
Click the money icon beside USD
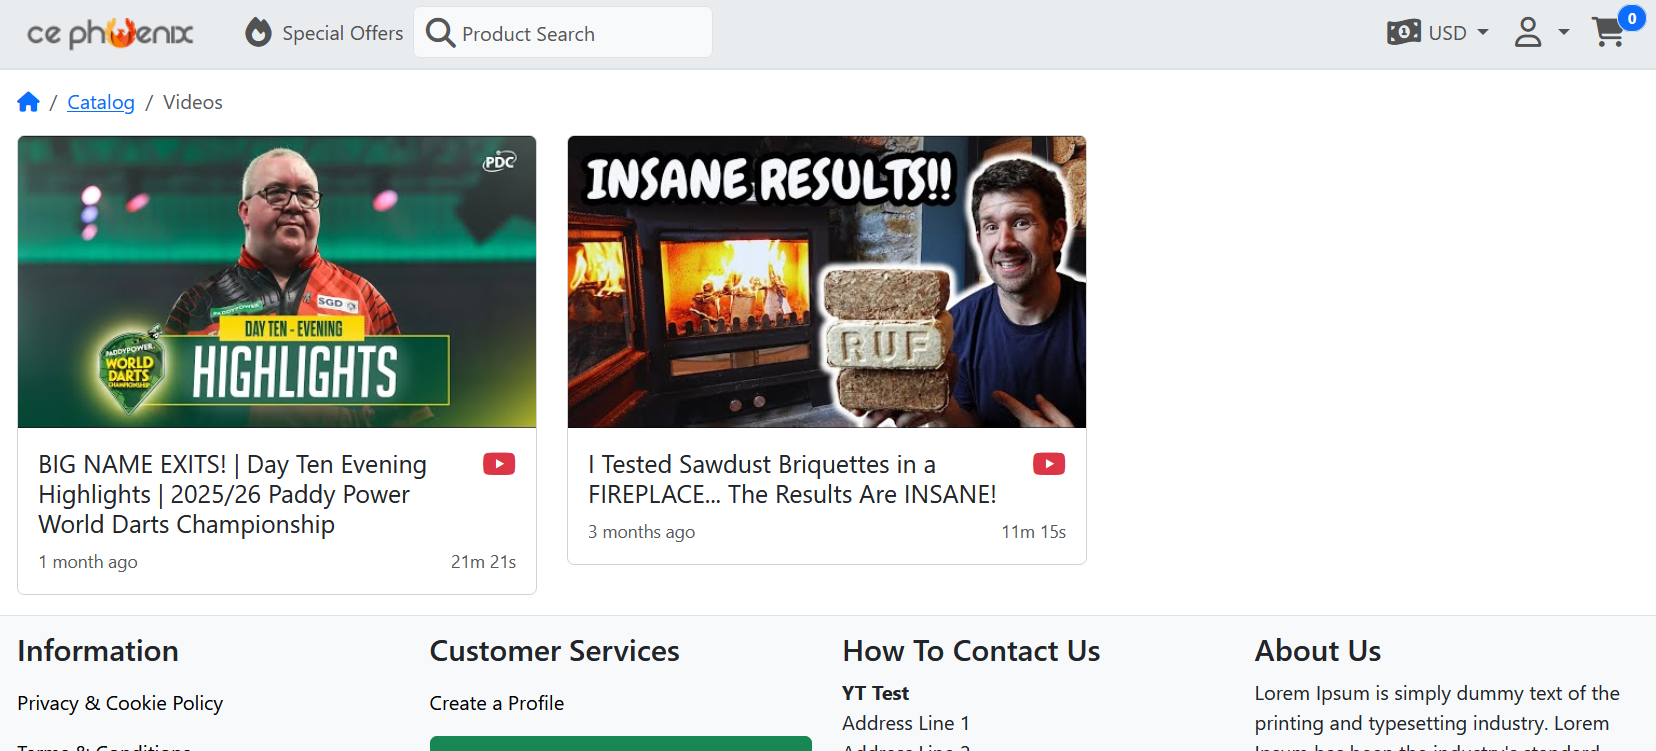click(x=1404, y=33)
